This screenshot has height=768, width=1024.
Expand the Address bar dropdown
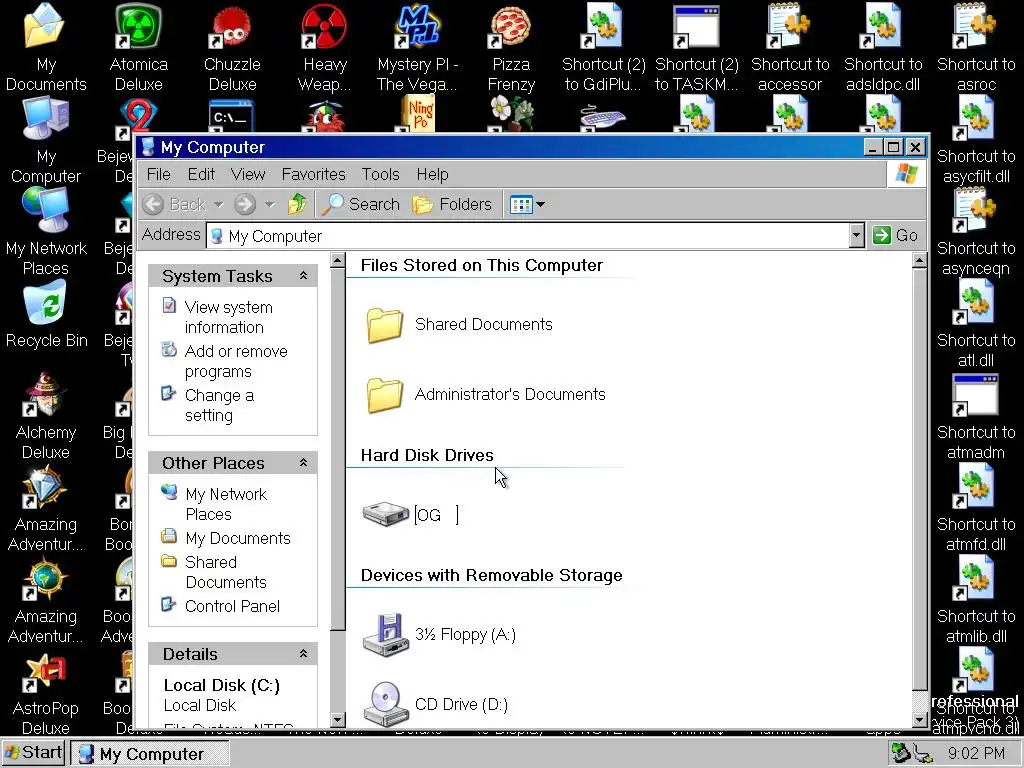coord(857,236)
